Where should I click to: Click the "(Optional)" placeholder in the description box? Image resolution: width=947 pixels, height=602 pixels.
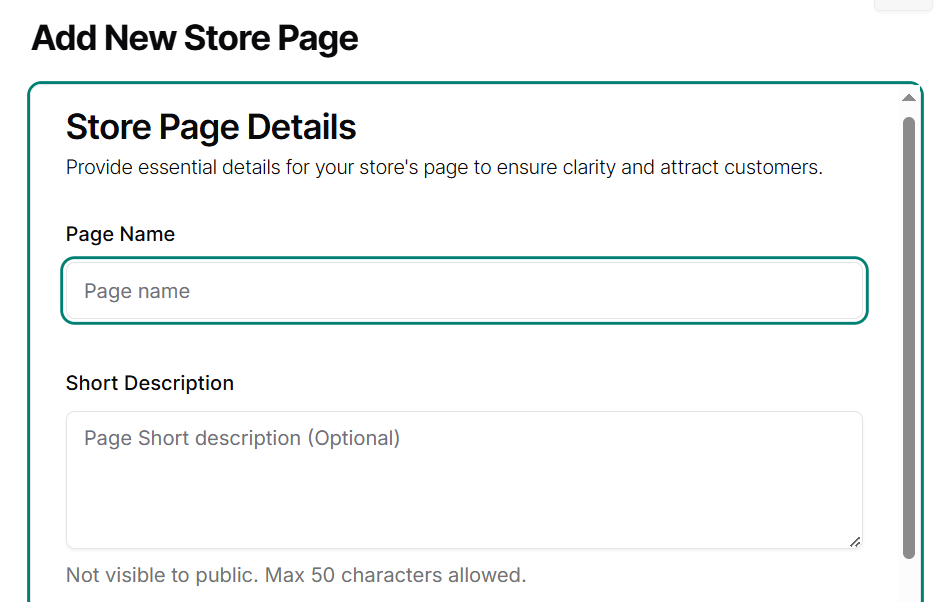tap(353, 438)
